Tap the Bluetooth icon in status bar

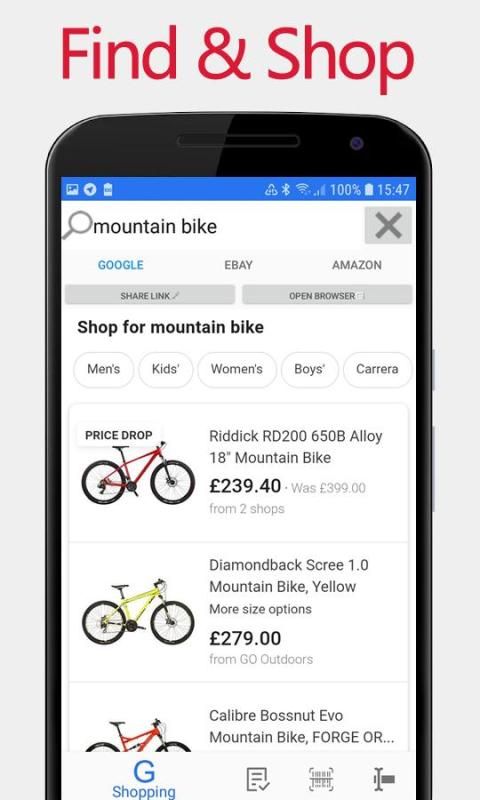(286, 190)
